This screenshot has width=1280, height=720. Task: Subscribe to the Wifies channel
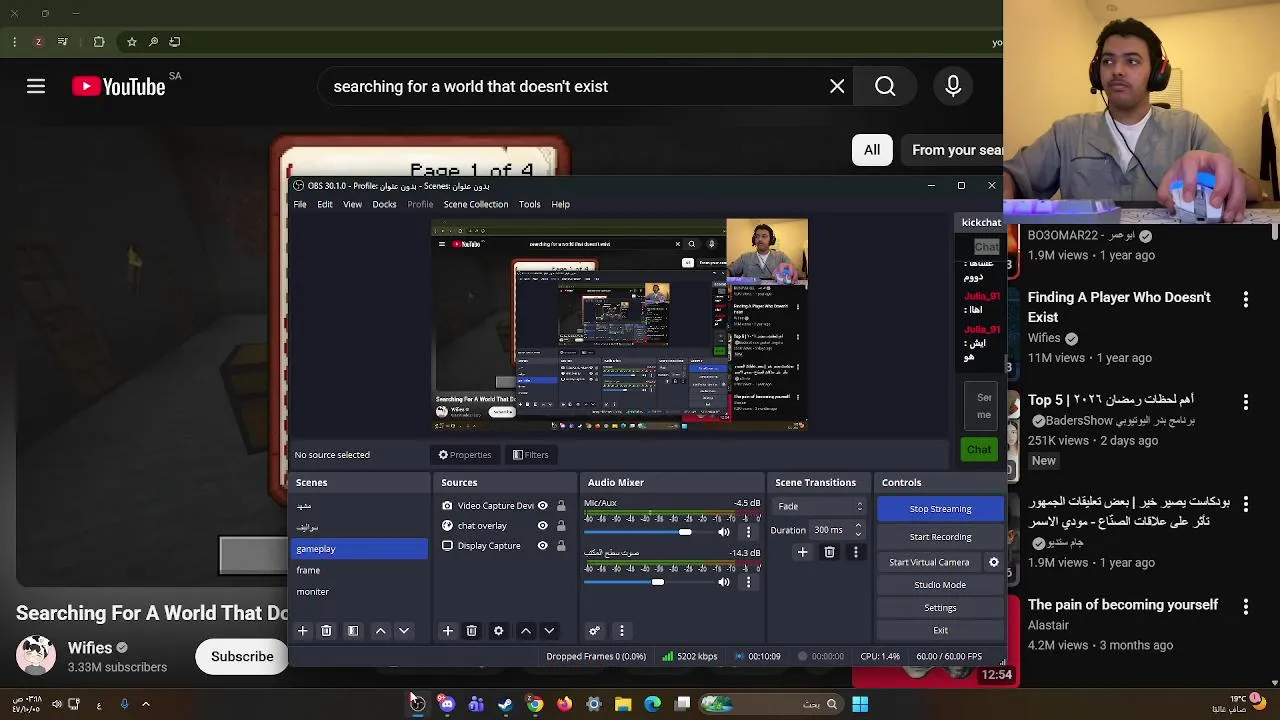(242, 657)
